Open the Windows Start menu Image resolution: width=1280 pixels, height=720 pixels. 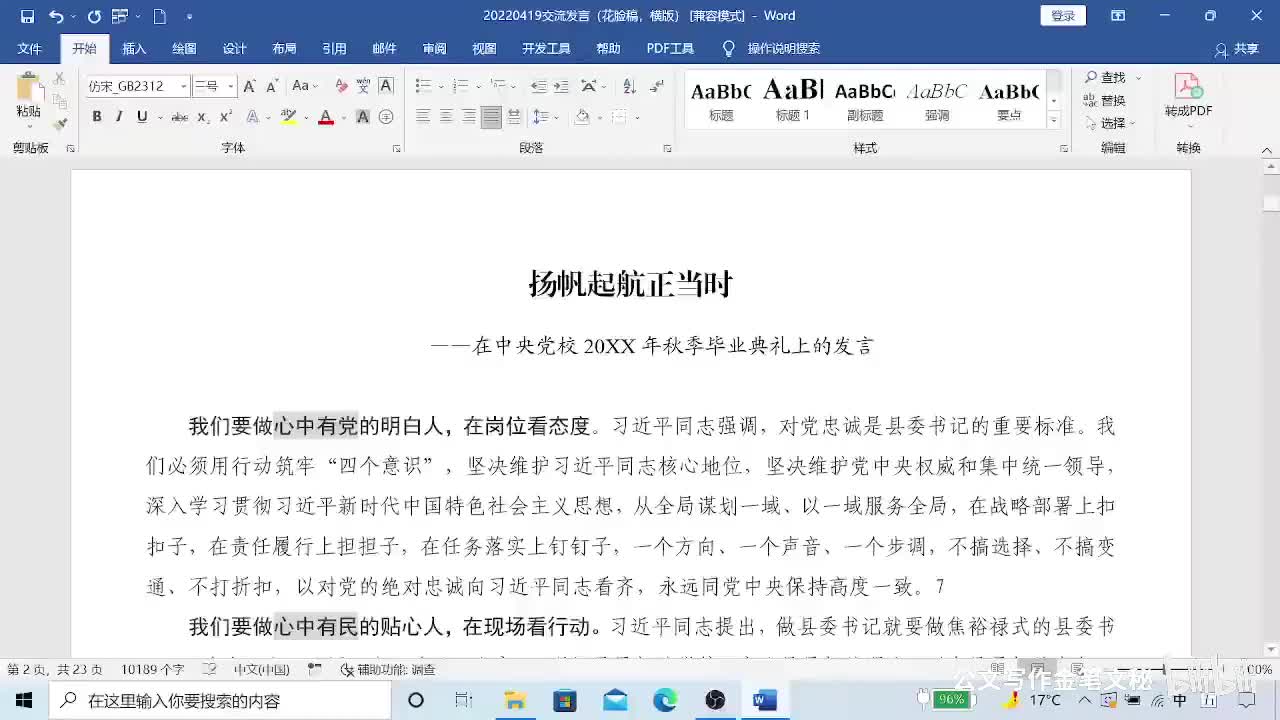tap(24, 700)
